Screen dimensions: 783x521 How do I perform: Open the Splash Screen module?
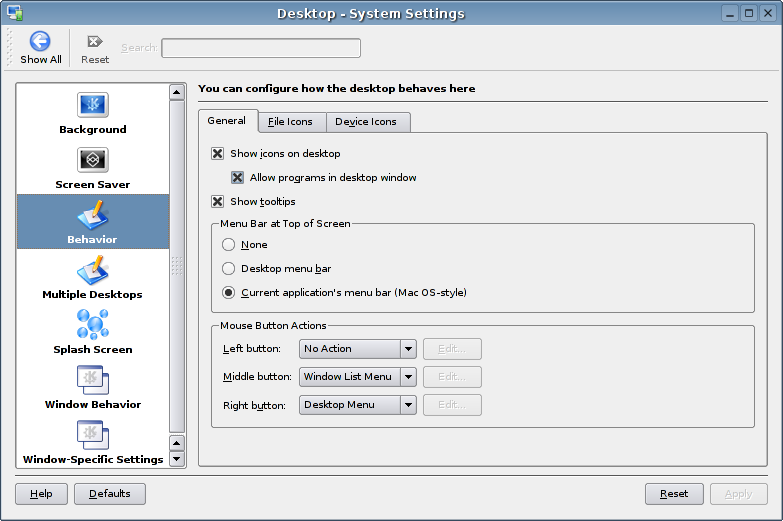point(93,334)
